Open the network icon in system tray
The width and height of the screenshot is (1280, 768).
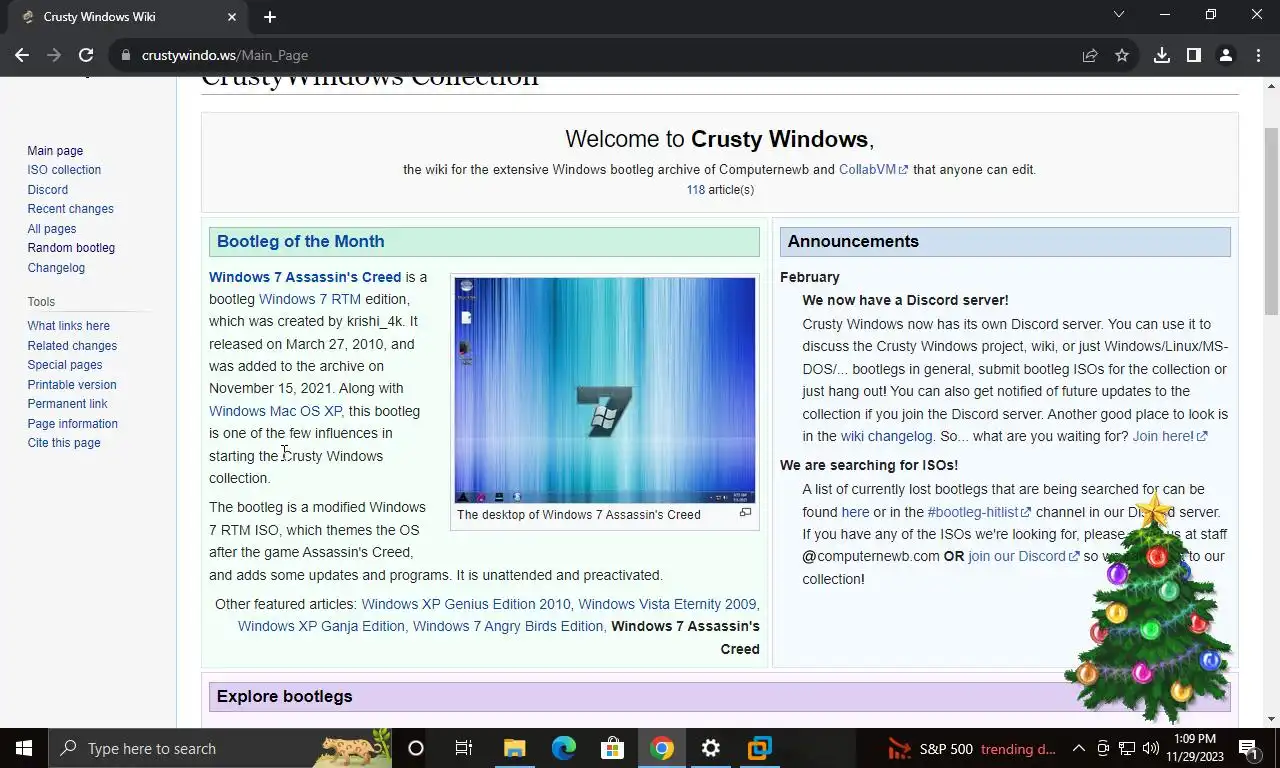pyautogui.click(x=1127, y=748)
